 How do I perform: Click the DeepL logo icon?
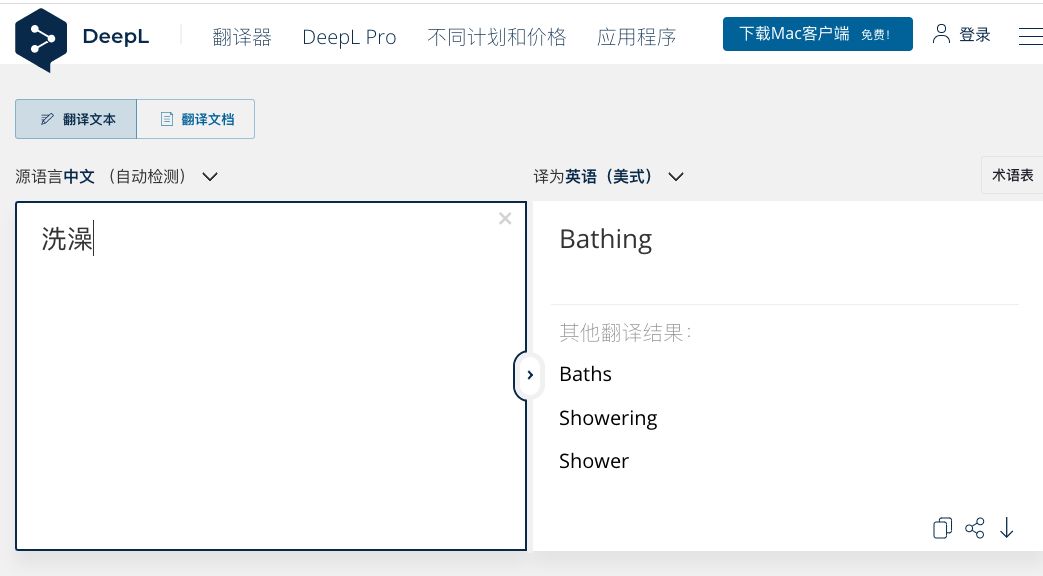(41, 38)
